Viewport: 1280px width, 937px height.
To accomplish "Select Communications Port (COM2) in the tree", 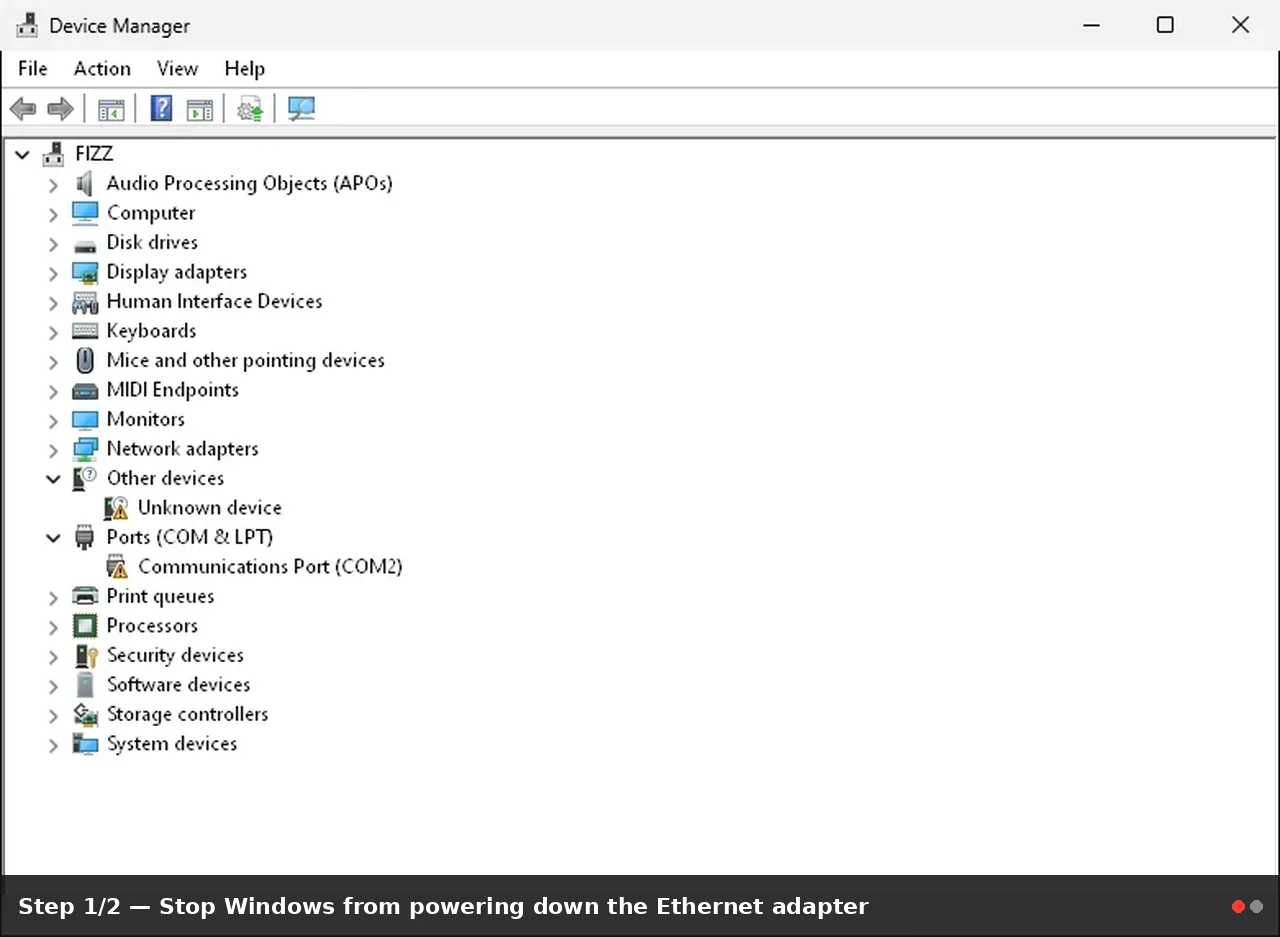I will click(x=270, y=567).
